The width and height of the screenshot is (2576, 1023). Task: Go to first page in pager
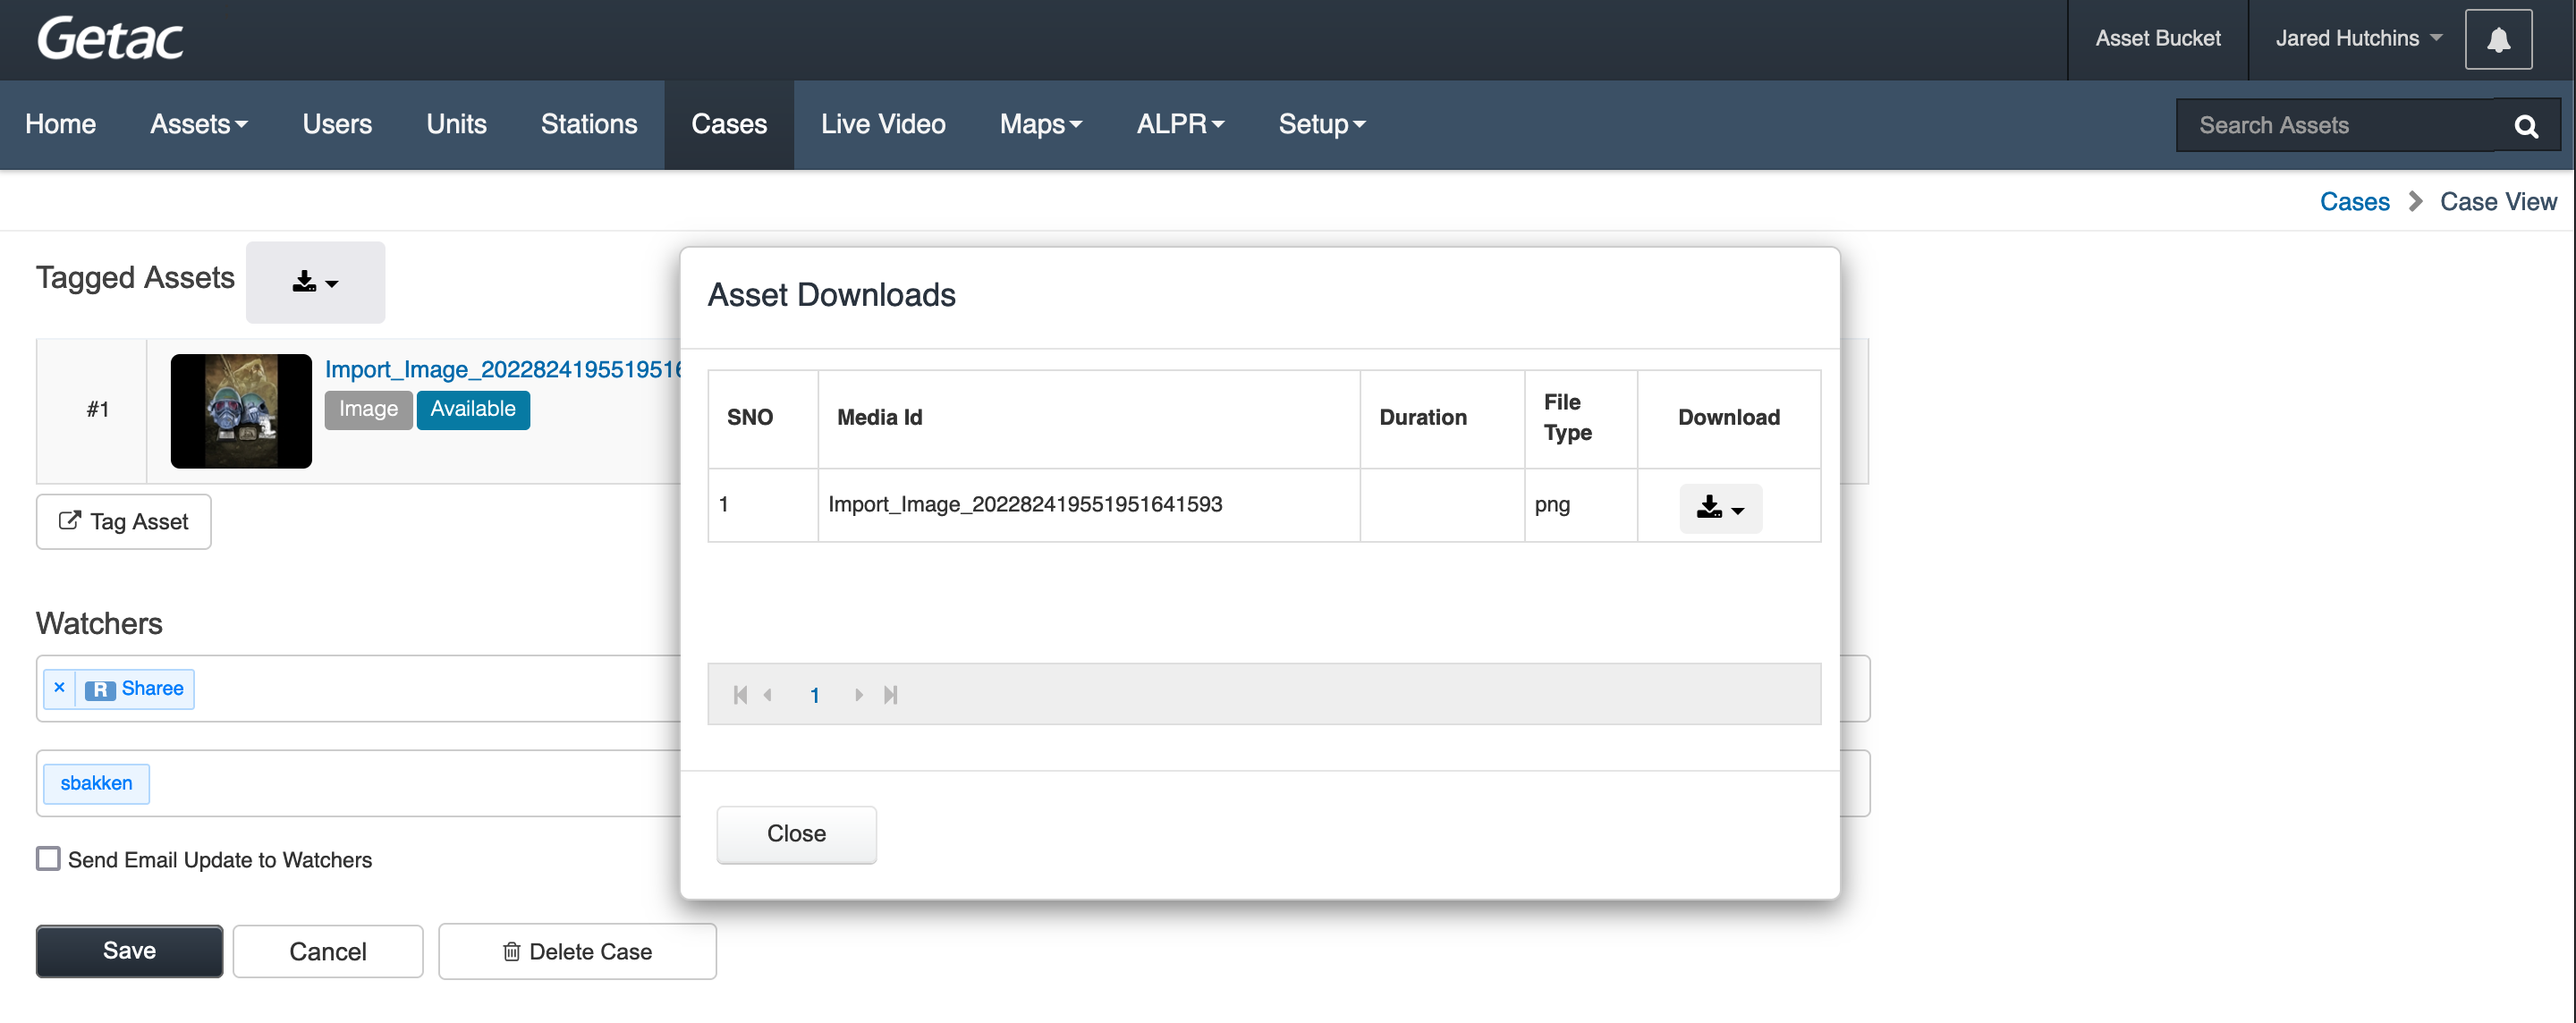(740, 694)
